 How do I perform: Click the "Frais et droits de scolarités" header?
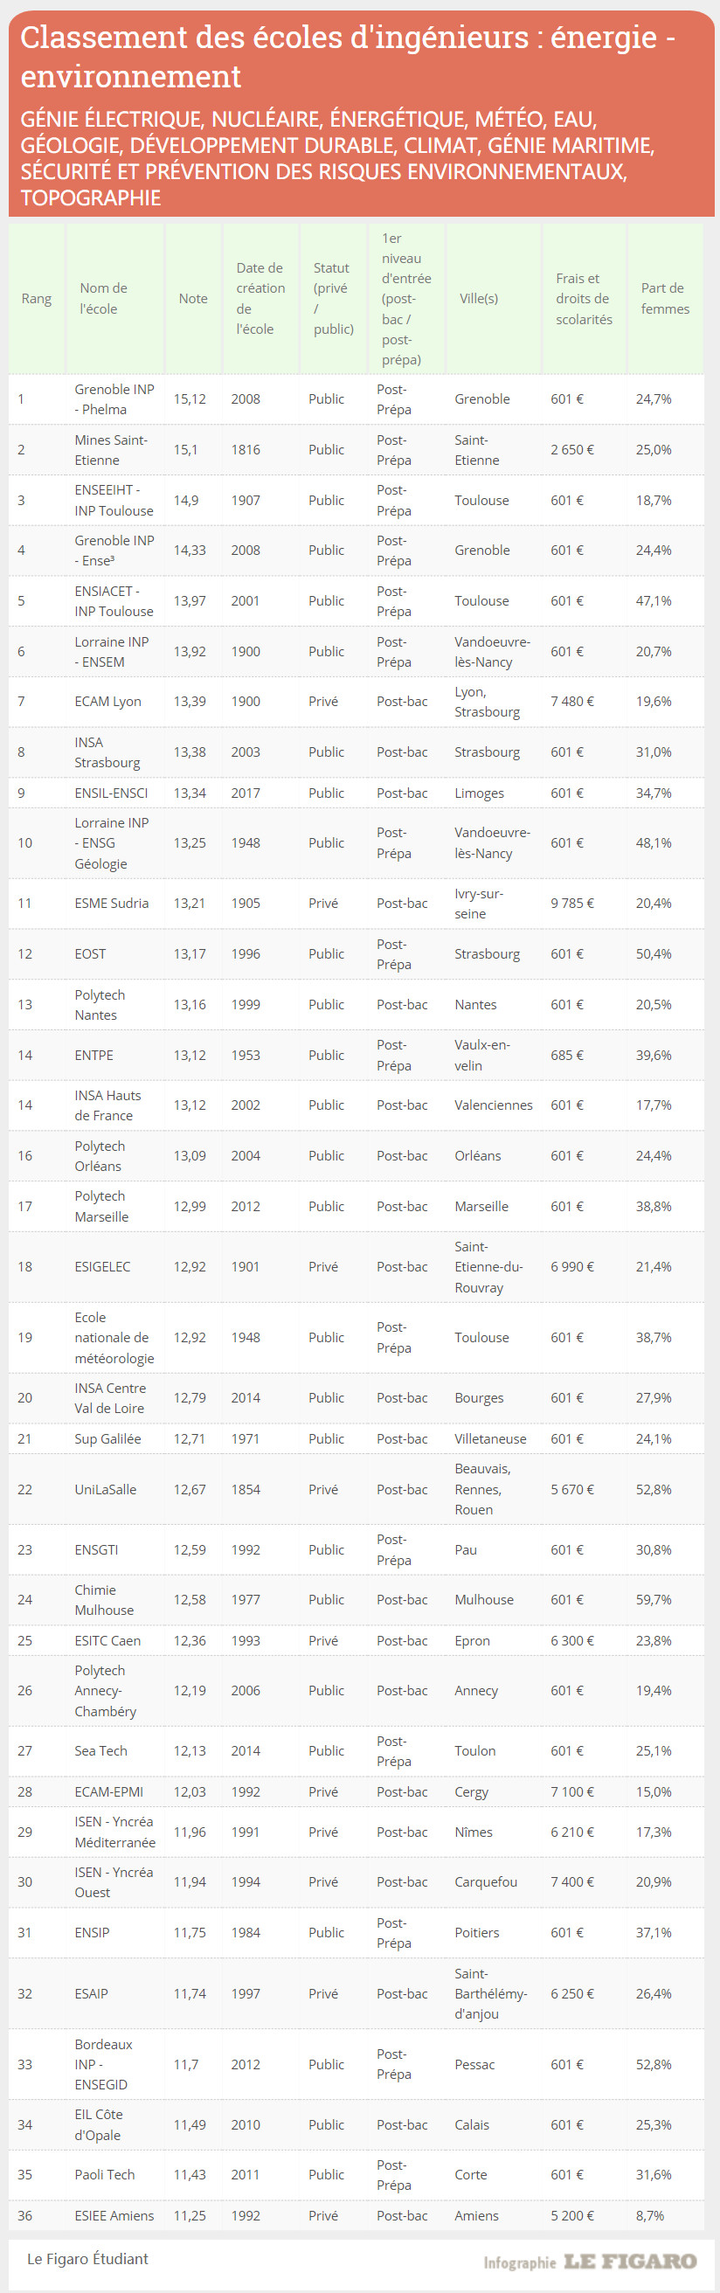point(583,298)
